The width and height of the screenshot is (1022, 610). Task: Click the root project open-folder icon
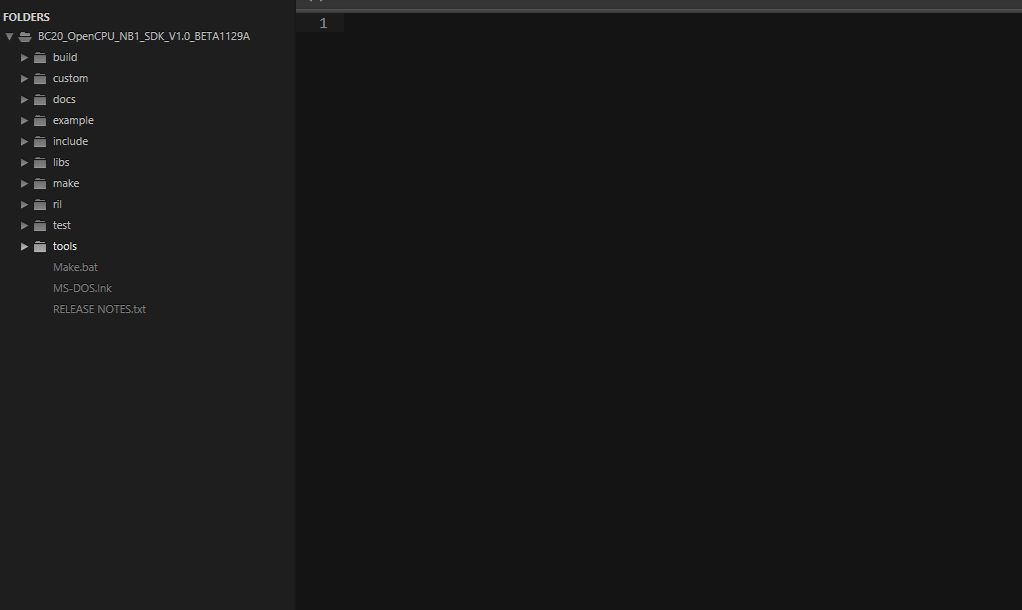pyautogui.click(x=25, y=36)
